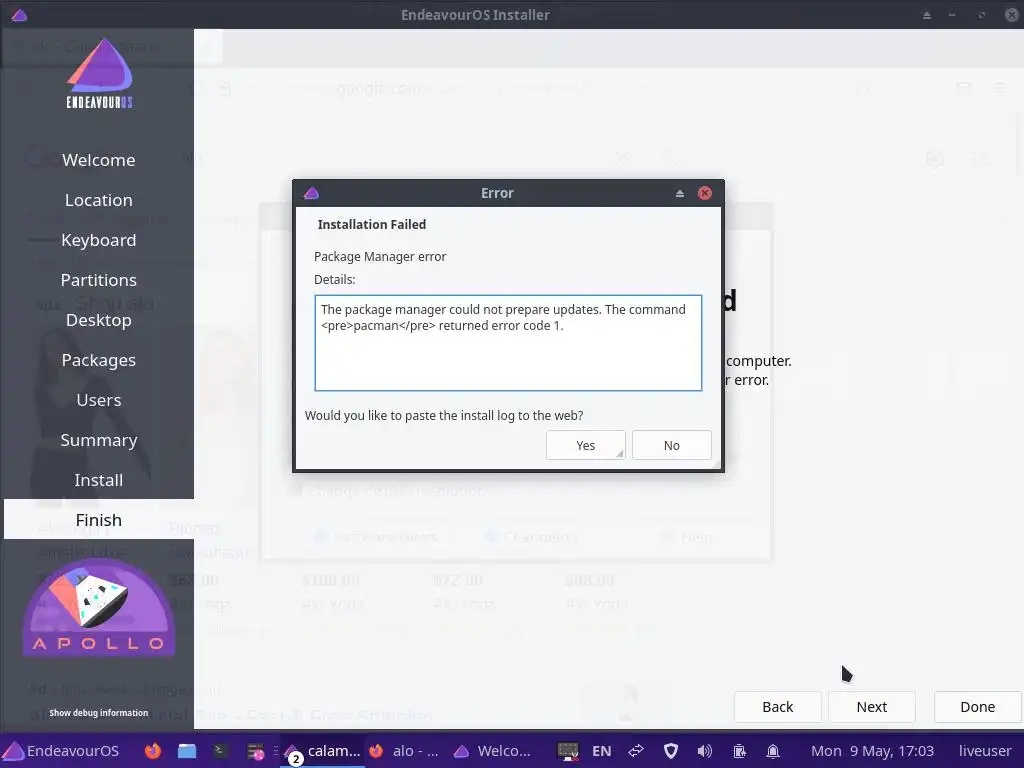Shade the installer window with up-arrow icon
1024x768 pixels.
[927, 15]
